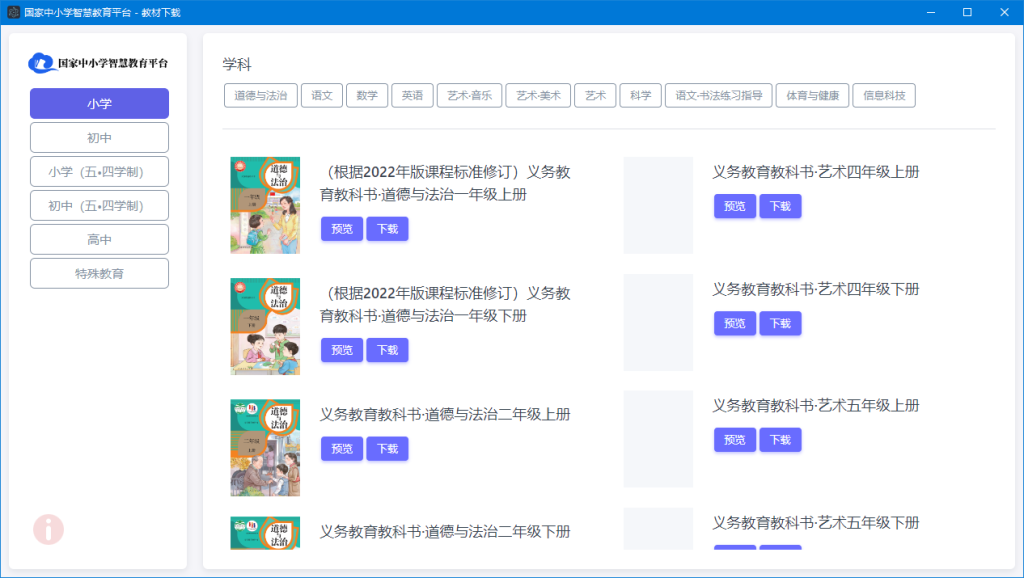The height and width of the screenshot is (578, 1024).
Task: Click title 道德与法治一年级上册
Action: pyautogui.click(x=445, y=184)
